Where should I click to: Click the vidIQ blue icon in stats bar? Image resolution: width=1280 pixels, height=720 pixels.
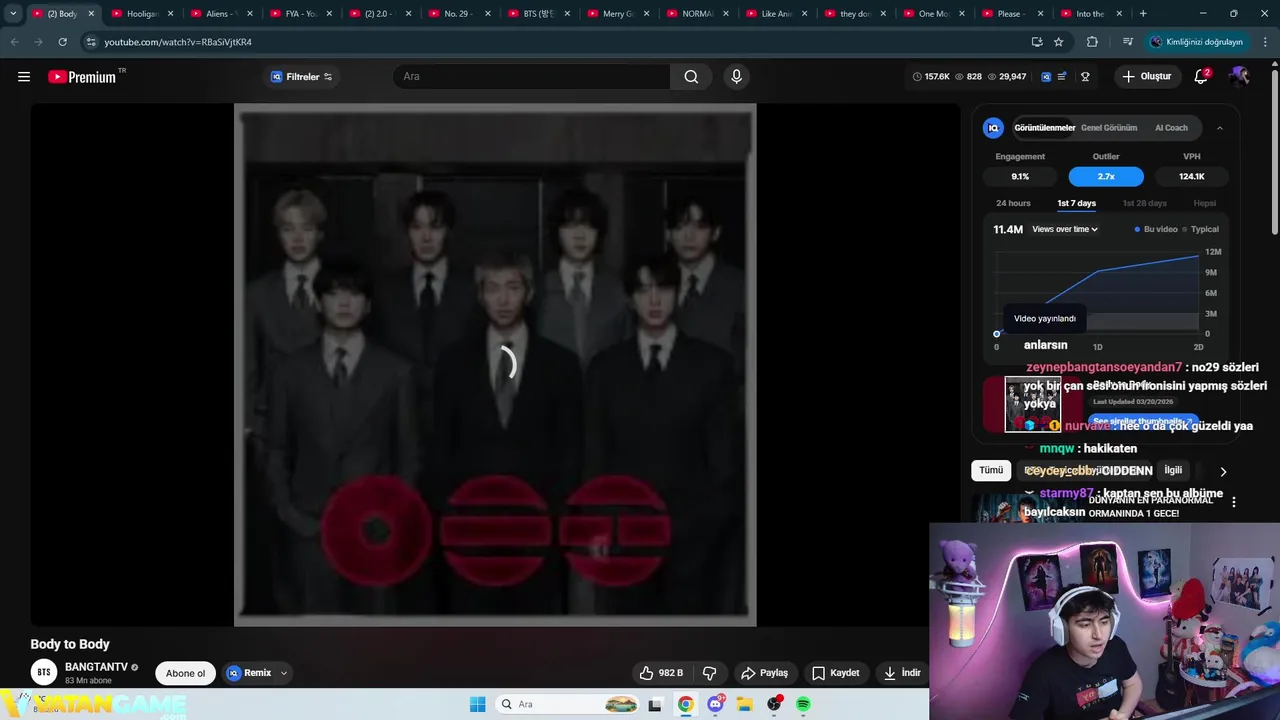[x=1046, y=77]
